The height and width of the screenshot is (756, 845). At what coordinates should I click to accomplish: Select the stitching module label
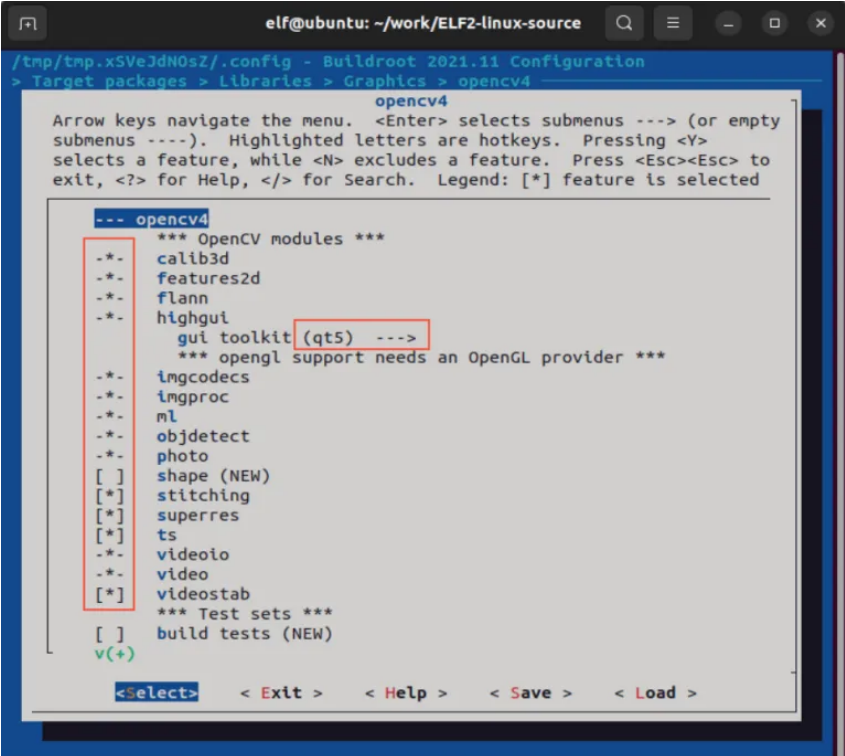pyautogui.click(x=203, y=496)
